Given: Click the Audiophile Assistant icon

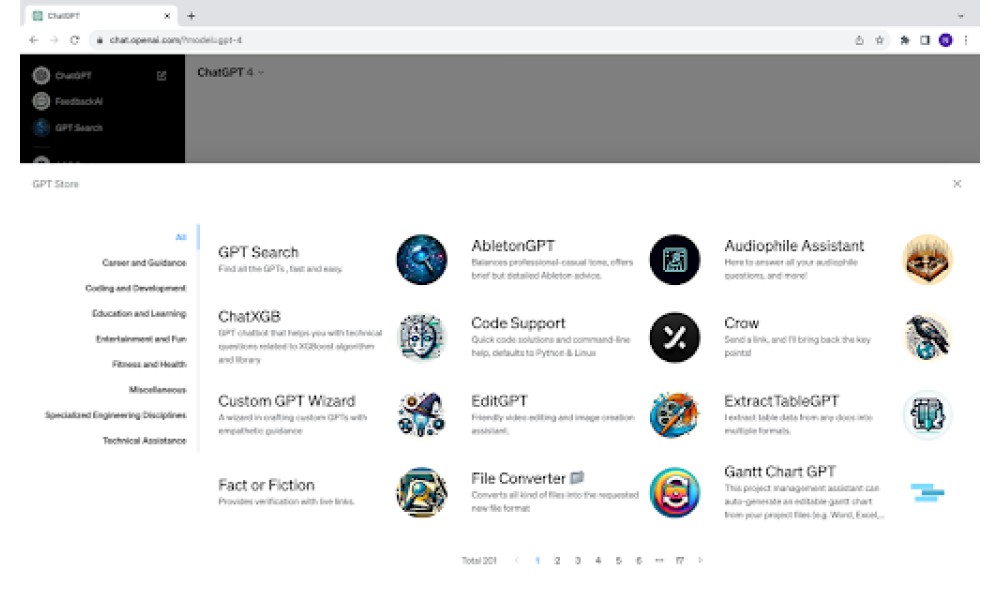Looking at the screenshot, I should click(927, 260).
